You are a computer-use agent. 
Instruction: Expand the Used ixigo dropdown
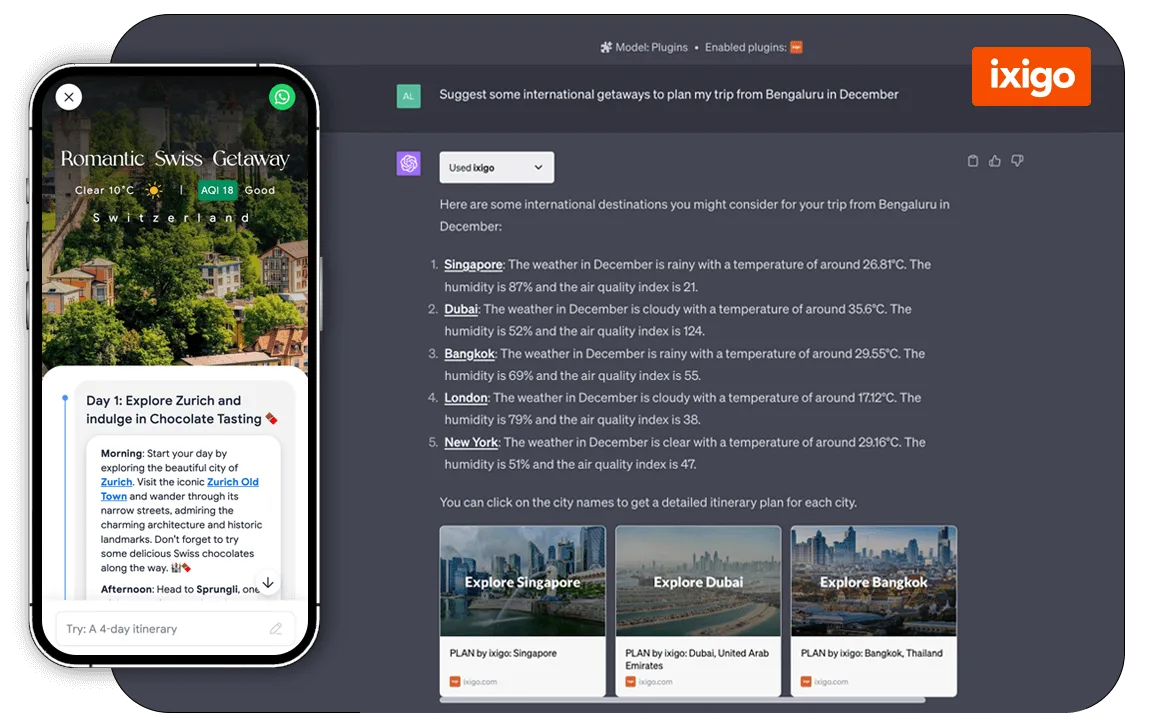pos(496,167)
